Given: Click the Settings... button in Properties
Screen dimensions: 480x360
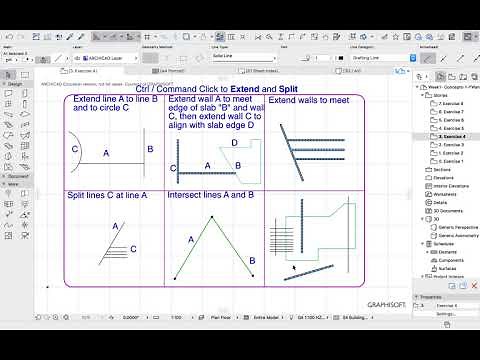Looking at the screenshot, I should tap(447, 314).
